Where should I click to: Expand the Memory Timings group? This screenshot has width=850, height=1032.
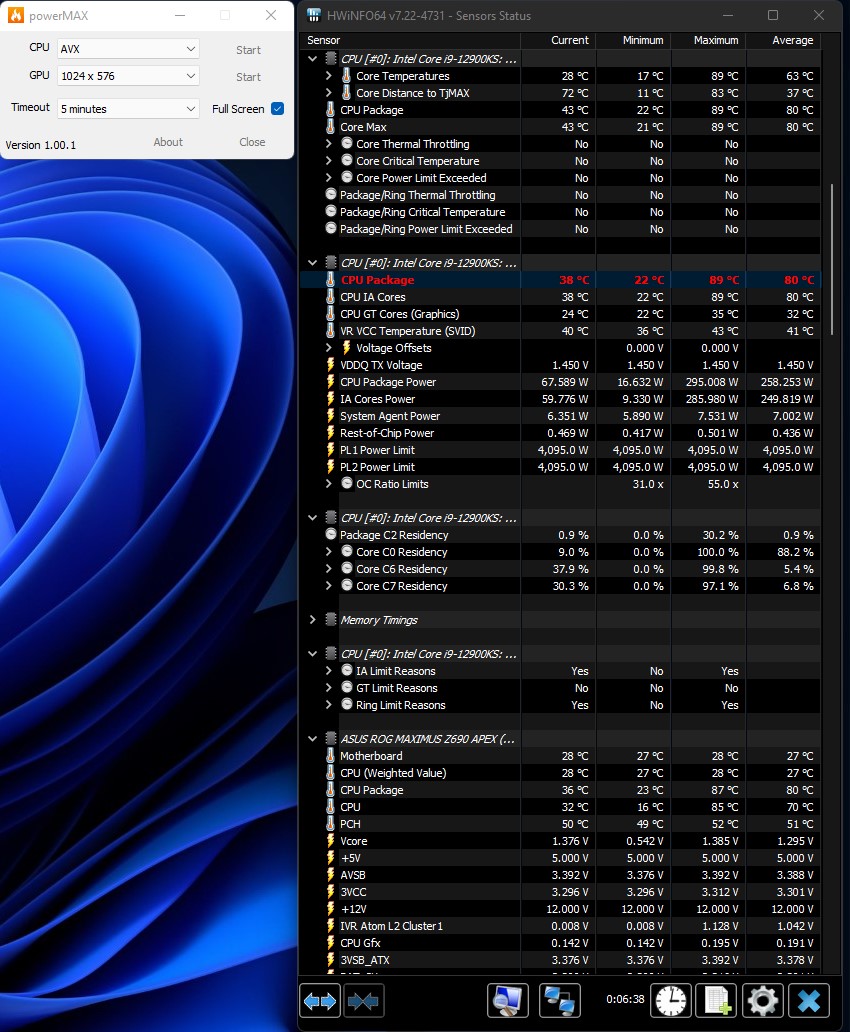coord(313,619)
